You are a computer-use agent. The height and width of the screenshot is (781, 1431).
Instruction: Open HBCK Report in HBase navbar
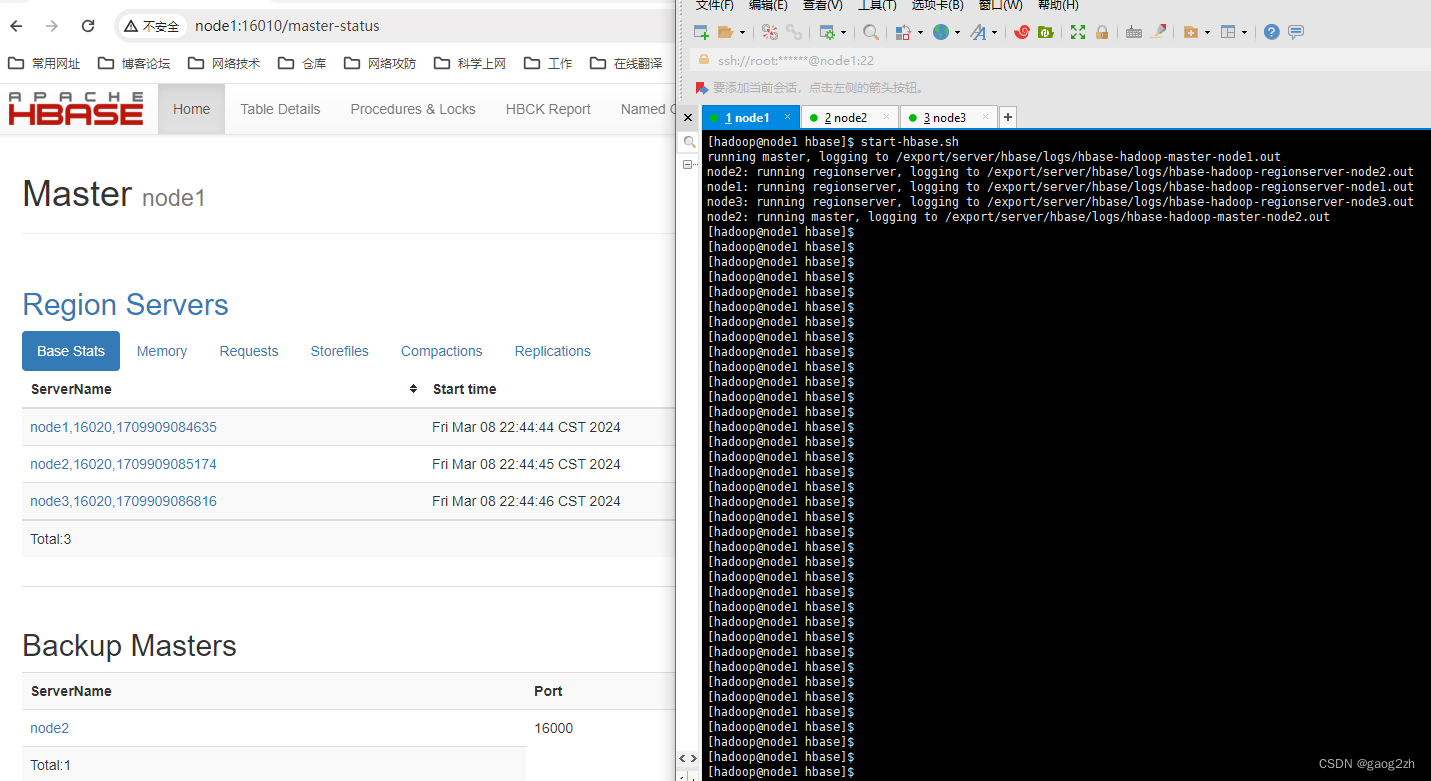548,109
